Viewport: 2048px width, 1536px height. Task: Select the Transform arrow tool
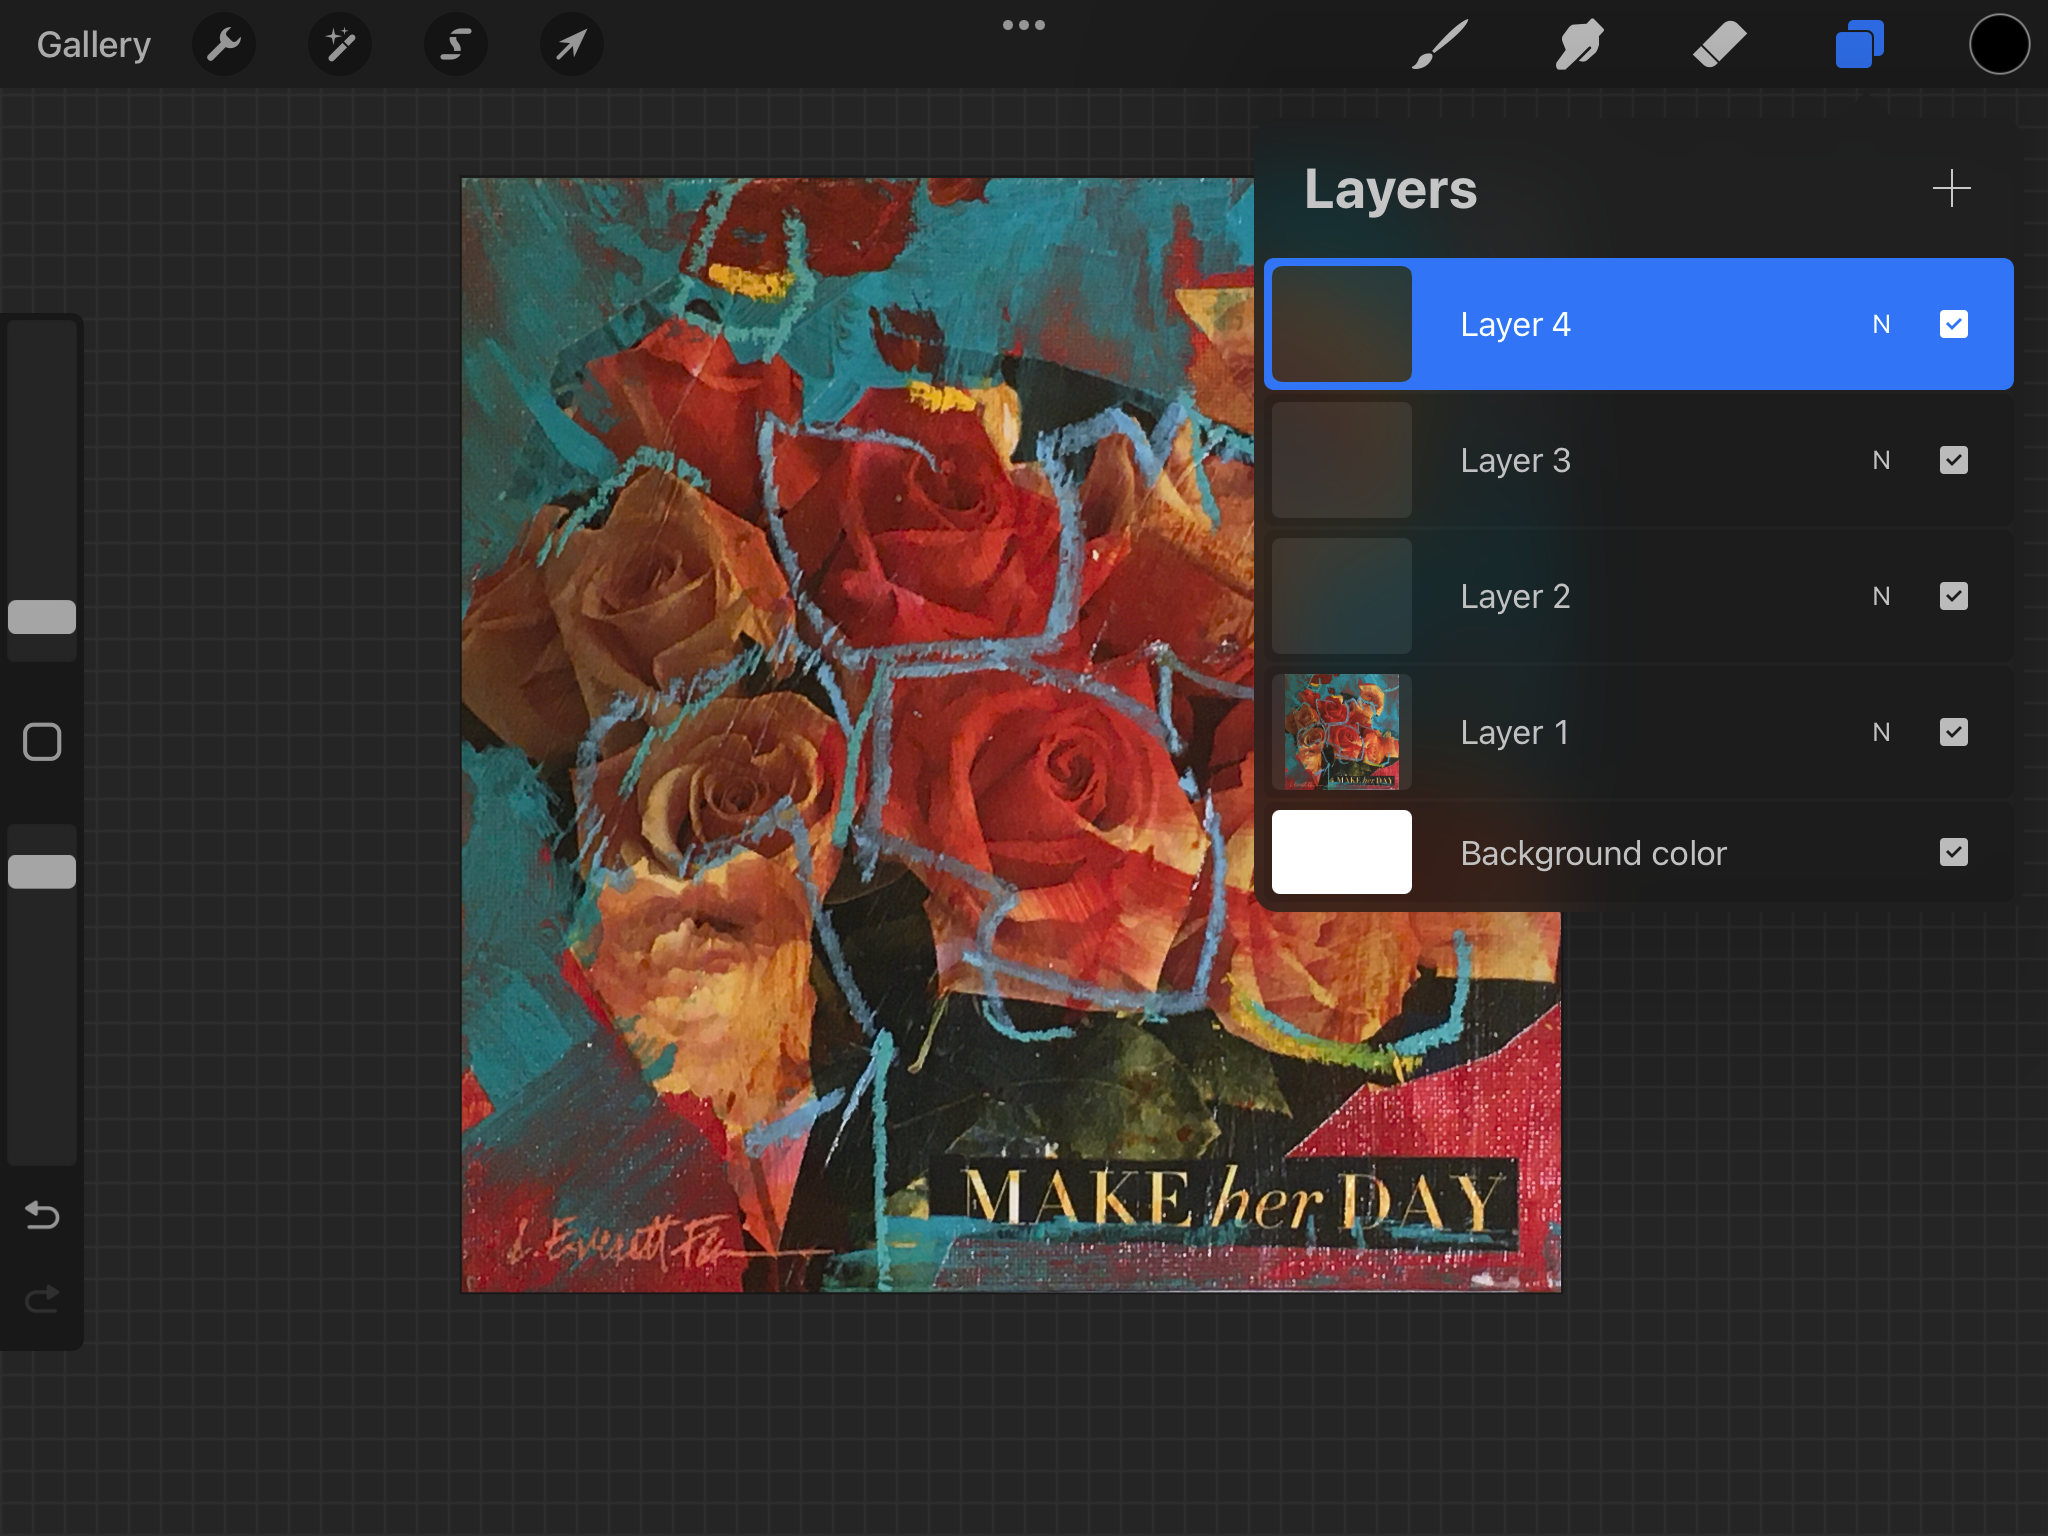point(571,44)
